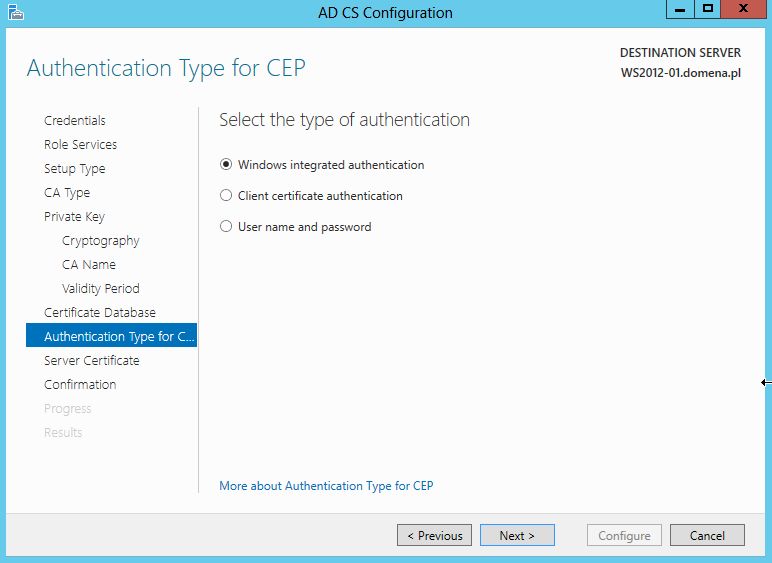Navigate to the CA Type page
The height and width of the screenshot is (563, 772).
[x=67, y=193]
